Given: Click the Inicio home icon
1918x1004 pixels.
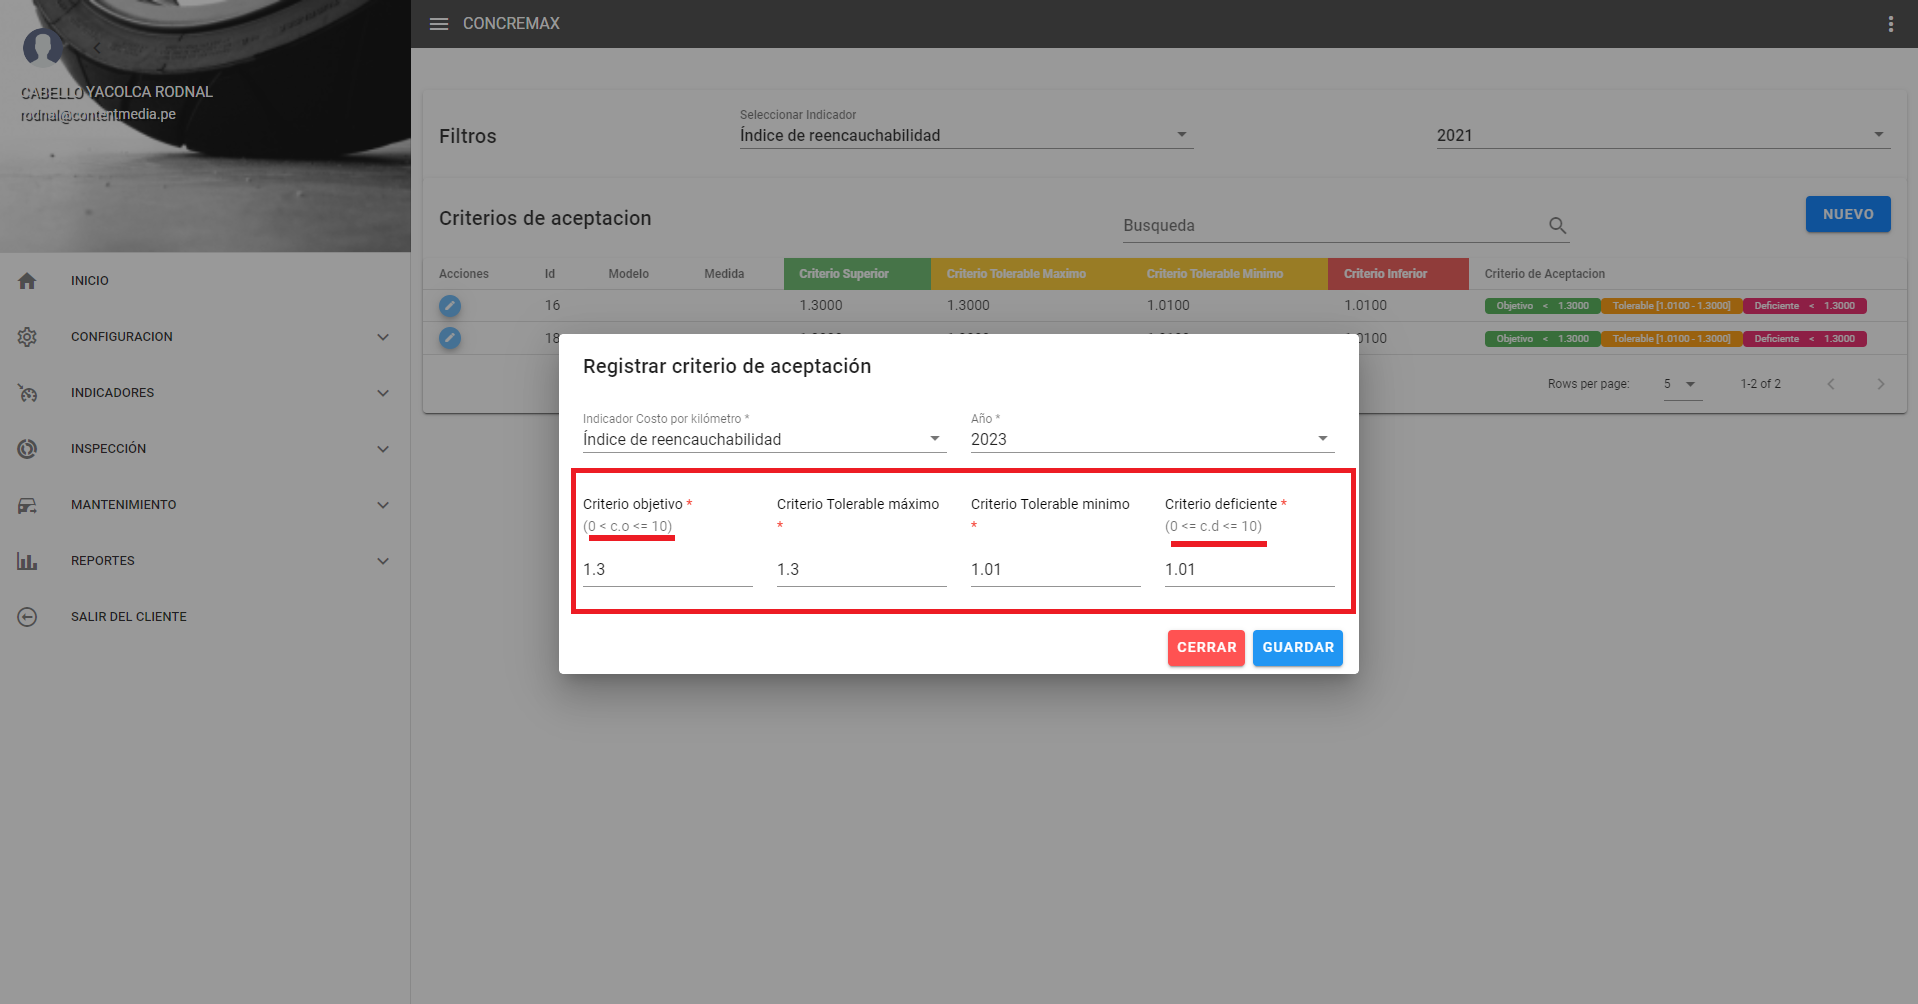Looking at the screenshot, I should (x=27, y=281).
